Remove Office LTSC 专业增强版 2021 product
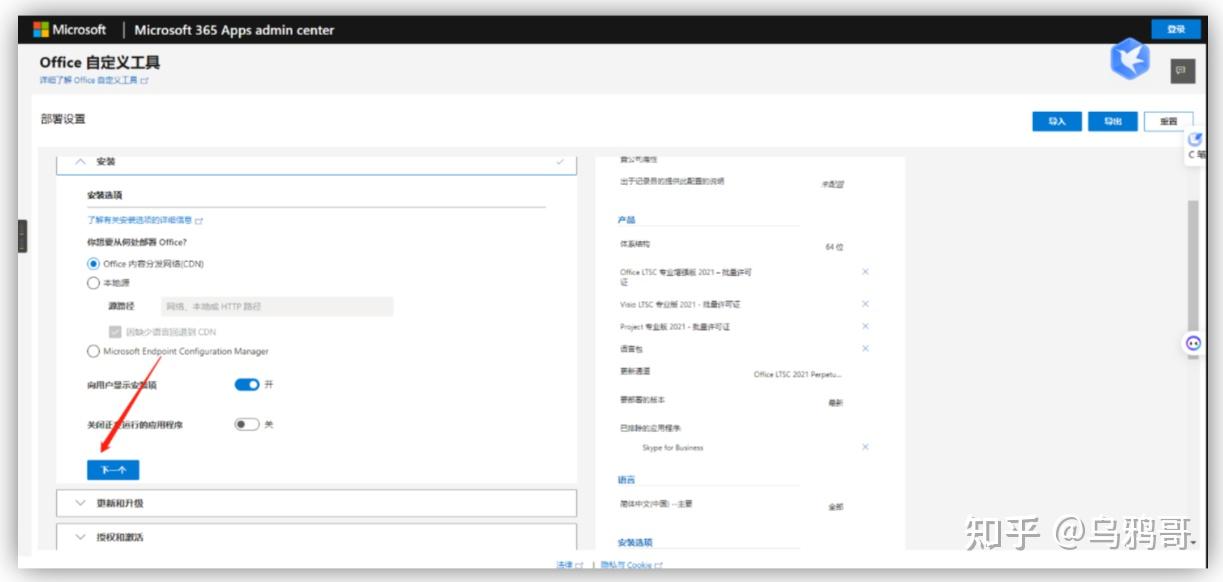The width and height of the screenshot is (1223, 582). pos(865,272)
